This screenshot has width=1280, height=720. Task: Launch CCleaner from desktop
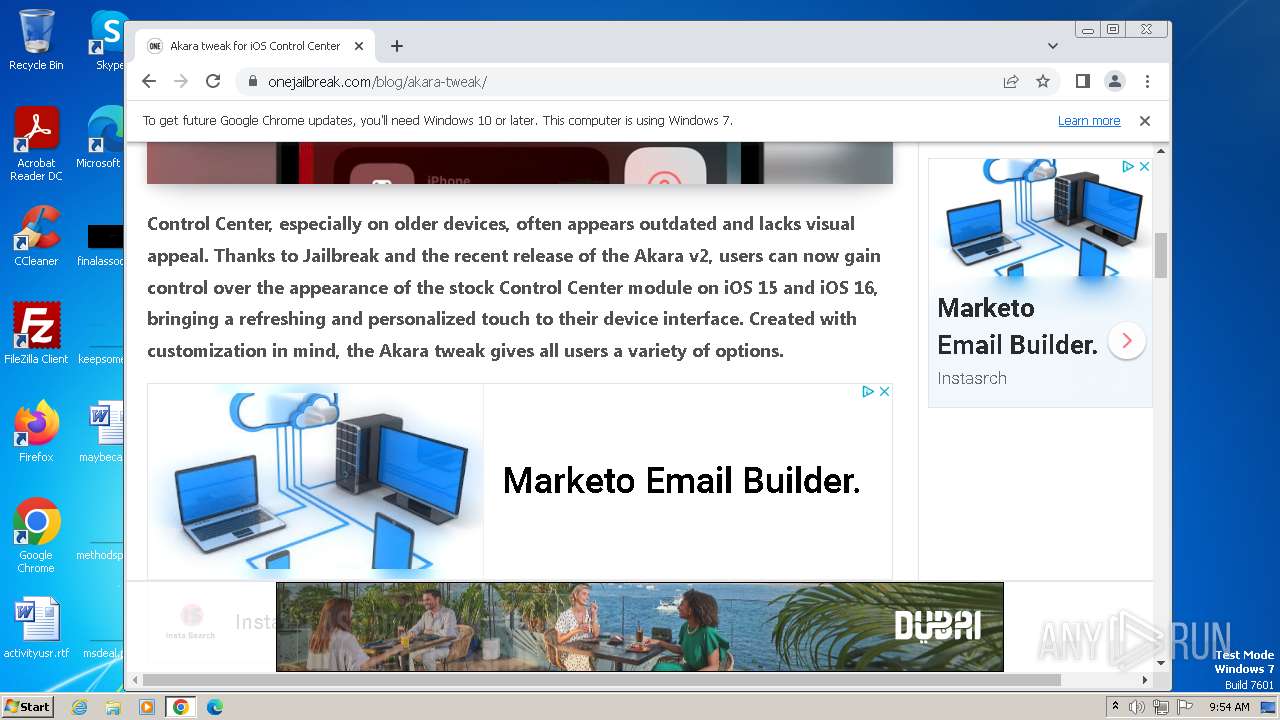point(37,236)
